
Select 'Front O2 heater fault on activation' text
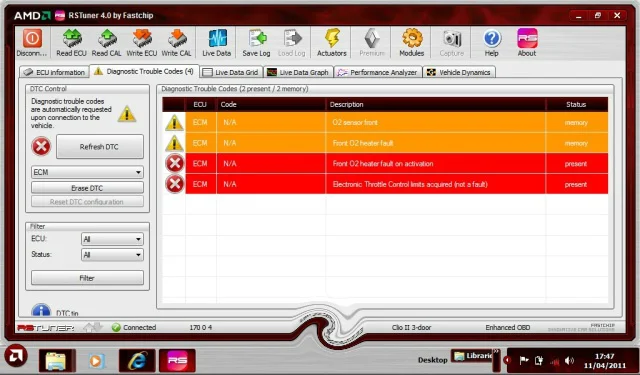[383, 164]
